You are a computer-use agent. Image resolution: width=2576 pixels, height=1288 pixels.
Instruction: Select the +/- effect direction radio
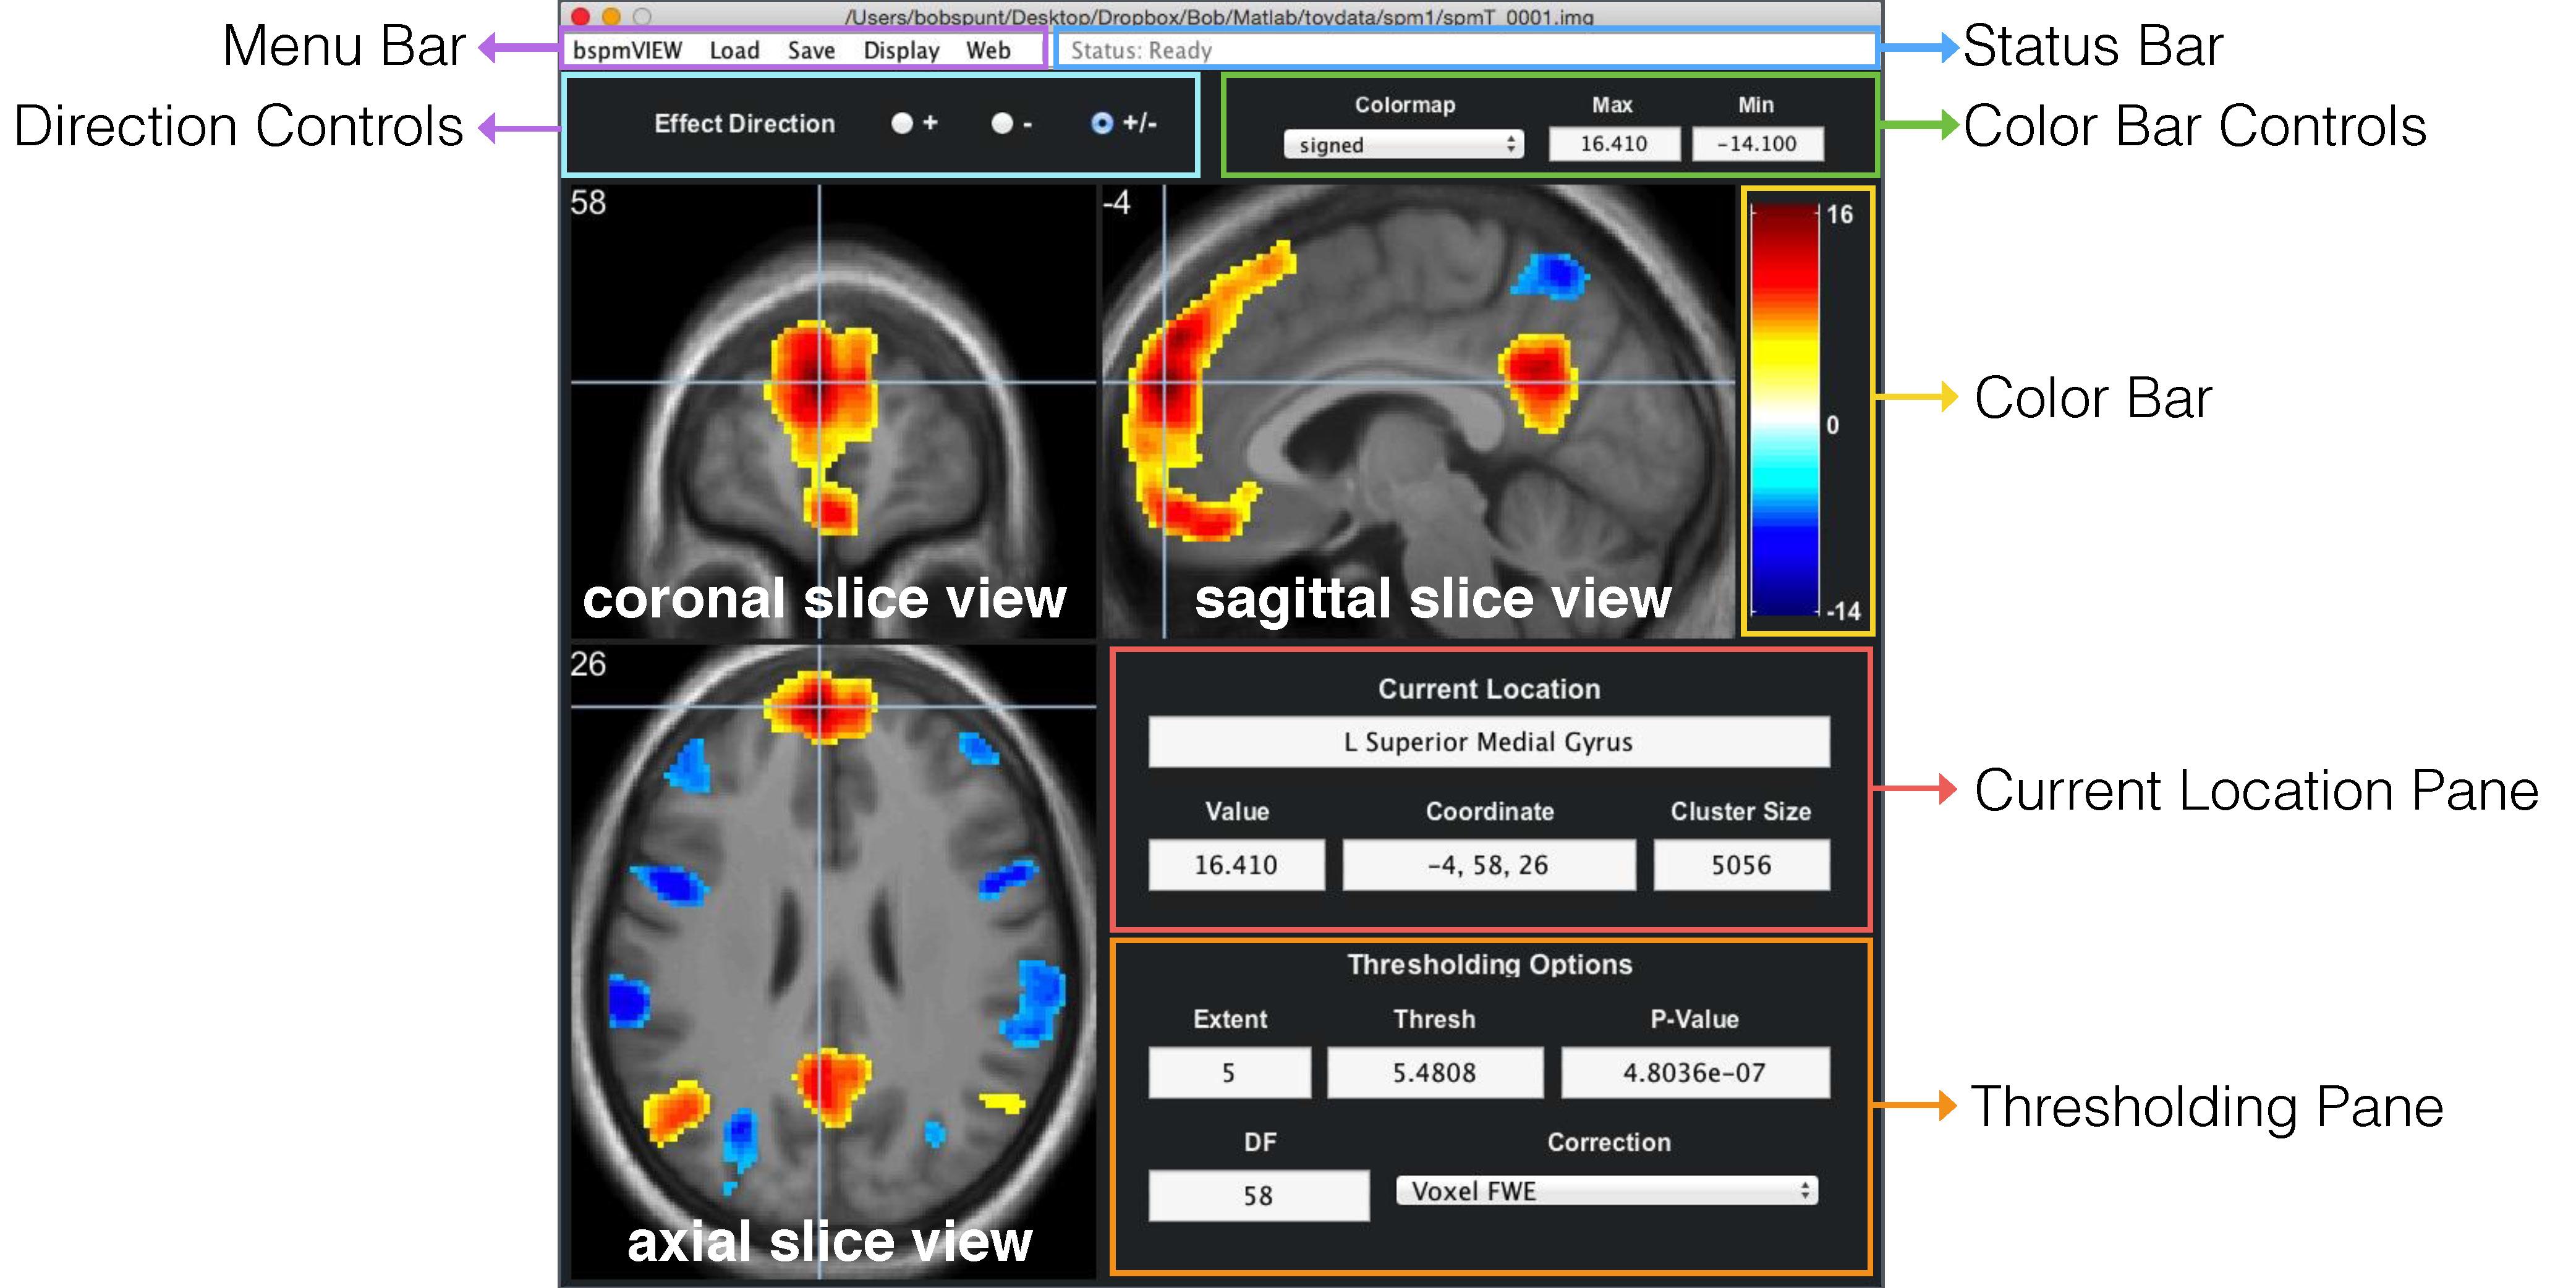point(1102,123)
